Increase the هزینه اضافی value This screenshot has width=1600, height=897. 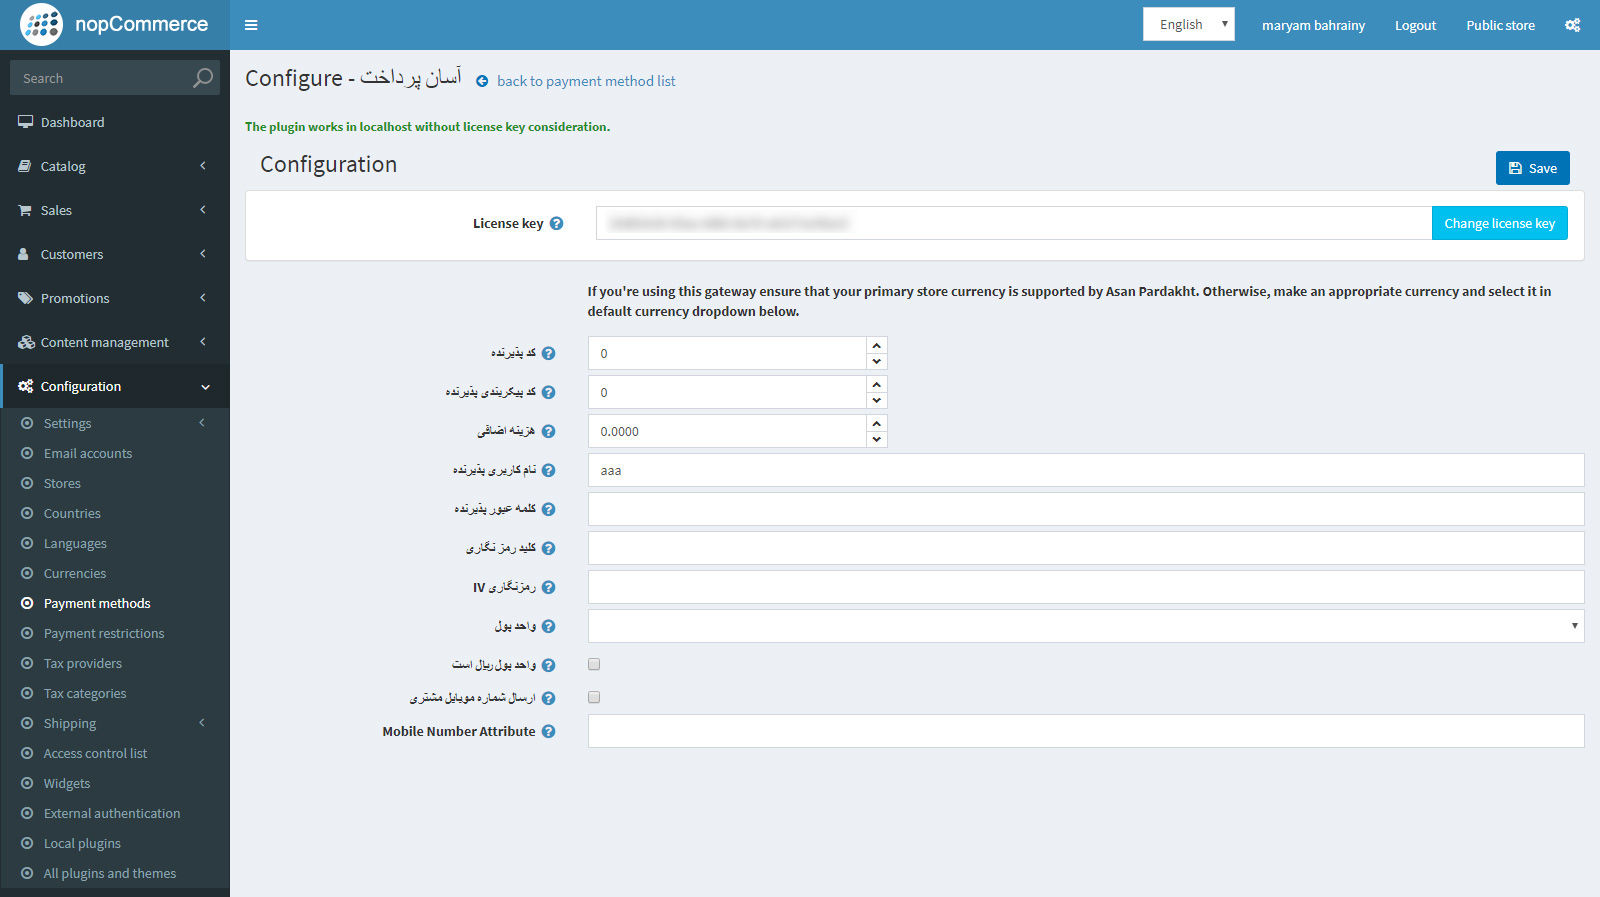[877, 423]
